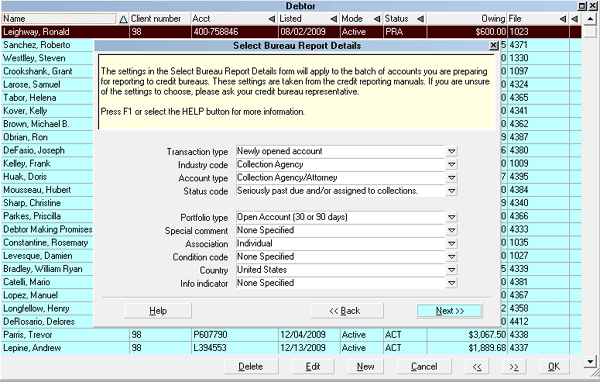Open the Condition code dropdown arrow
Viewport: 600px width, 382px height.
point(451,256)
